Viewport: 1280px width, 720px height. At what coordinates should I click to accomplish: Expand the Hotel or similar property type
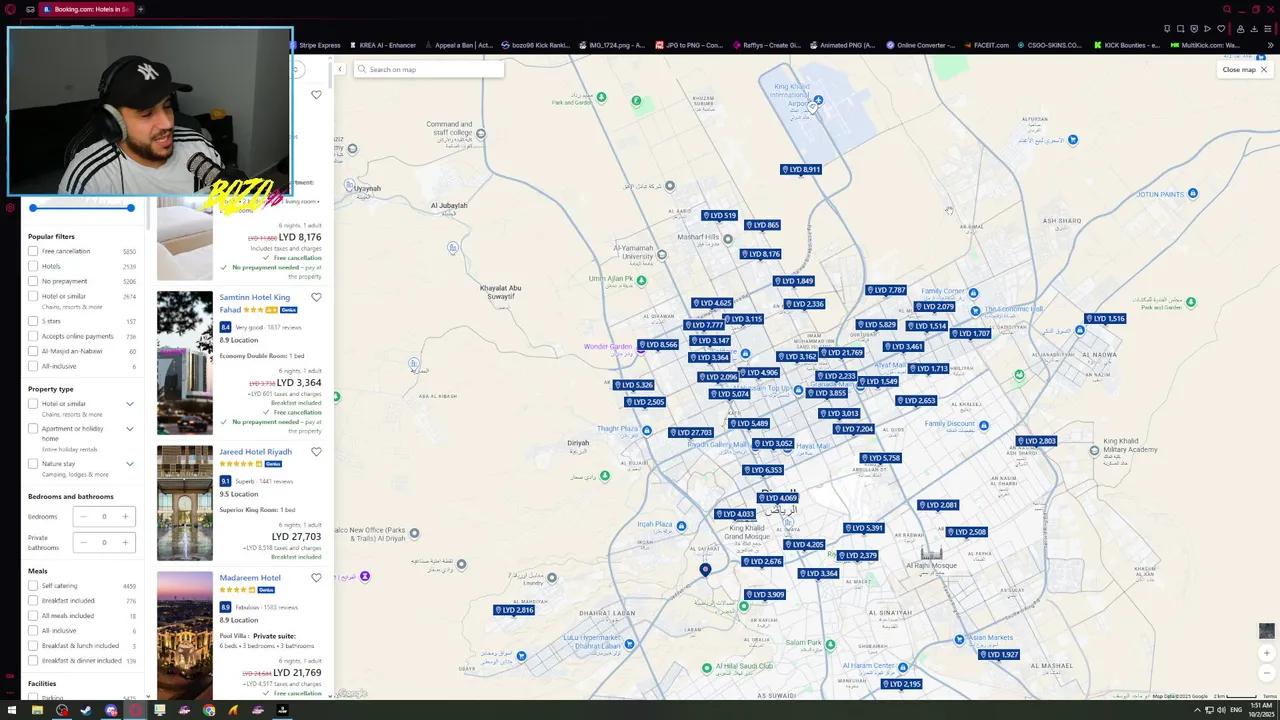[x=130, y=404]
